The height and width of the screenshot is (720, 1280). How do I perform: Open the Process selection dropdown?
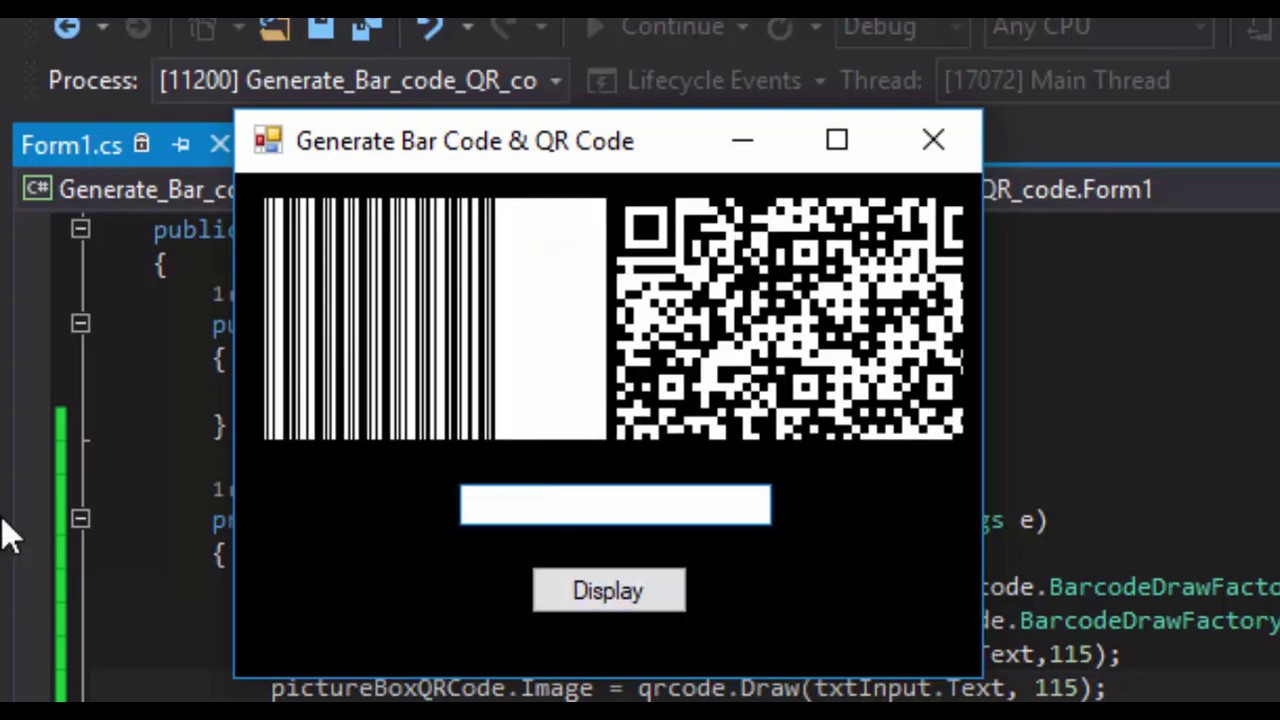361,80
